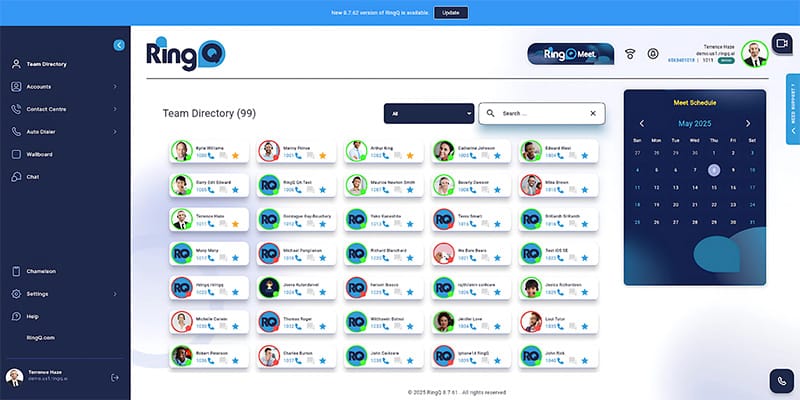Open the floating dialer phone button
The height and width of the screenshot is (400, 800).
[782, 381]
